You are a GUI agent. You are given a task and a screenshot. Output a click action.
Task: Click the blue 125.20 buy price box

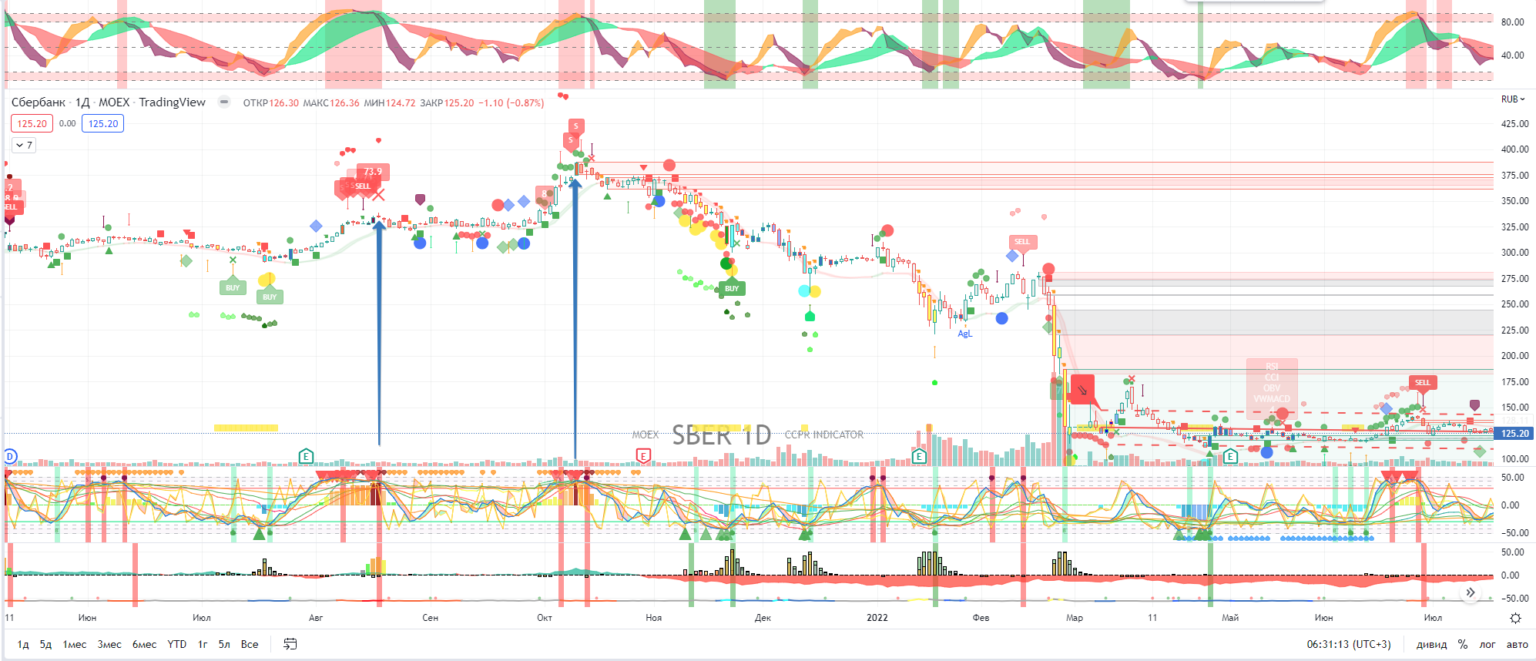[101, 123]
